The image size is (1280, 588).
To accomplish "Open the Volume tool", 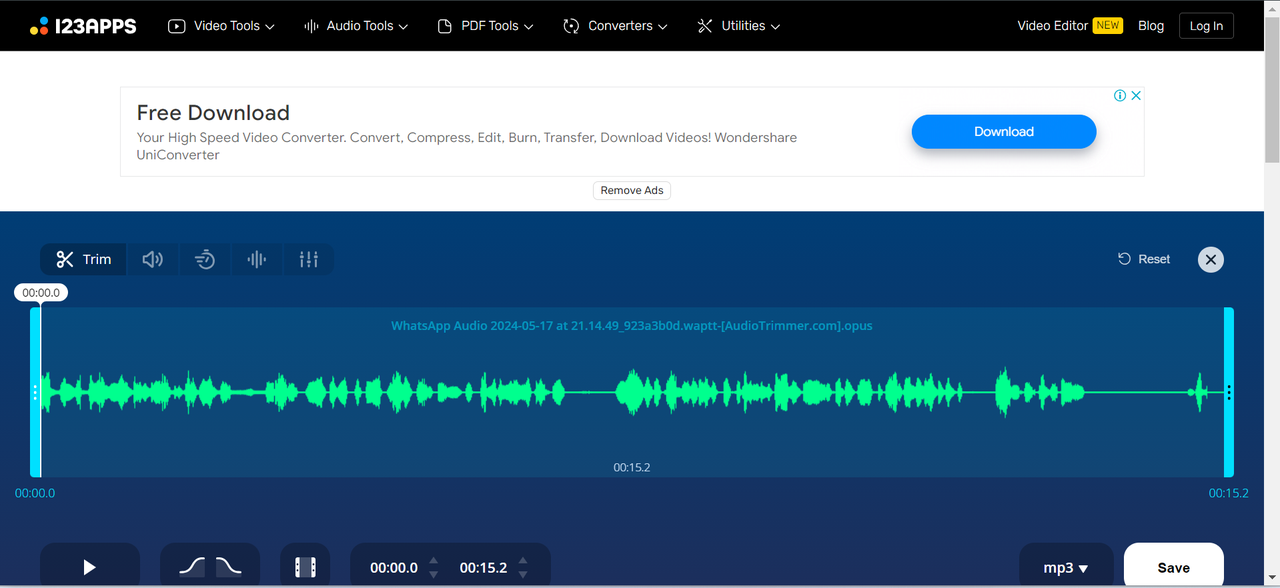I will point(153,260).
